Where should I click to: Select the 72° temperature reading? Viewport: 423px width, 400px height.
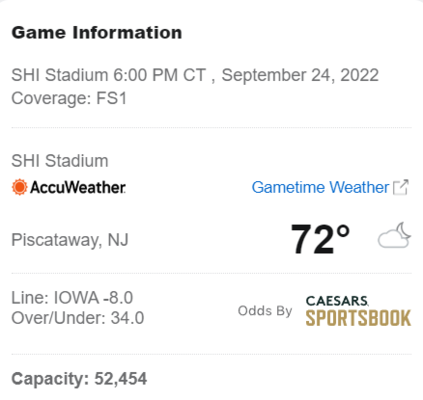(x=320, y=239)
